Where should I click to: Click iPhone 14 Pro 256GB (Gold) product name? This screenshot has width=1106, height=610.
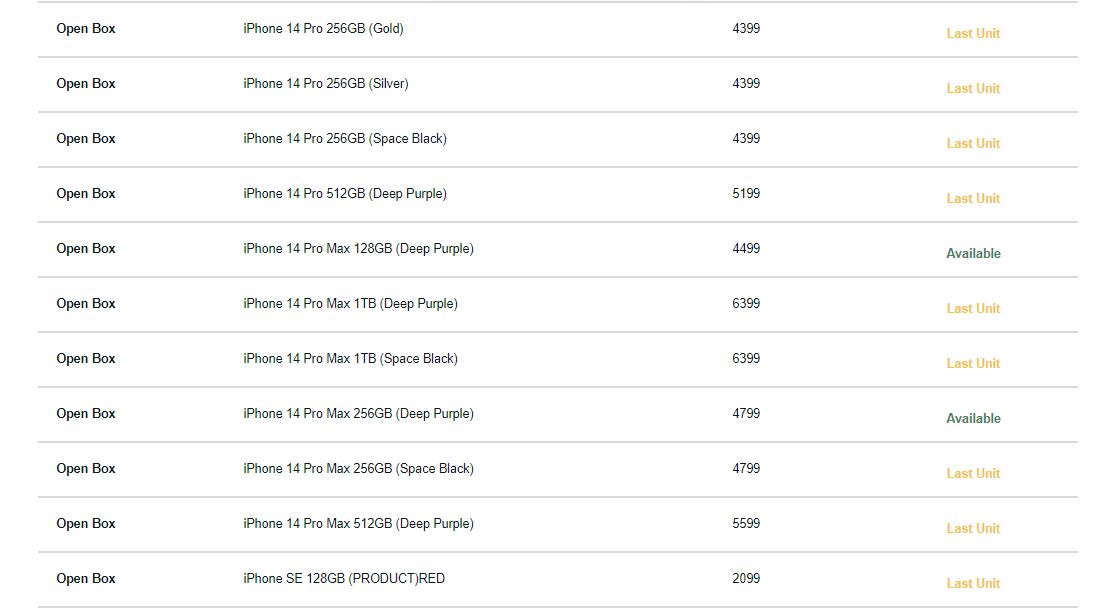pyautogui.click(x=323, y=29)
